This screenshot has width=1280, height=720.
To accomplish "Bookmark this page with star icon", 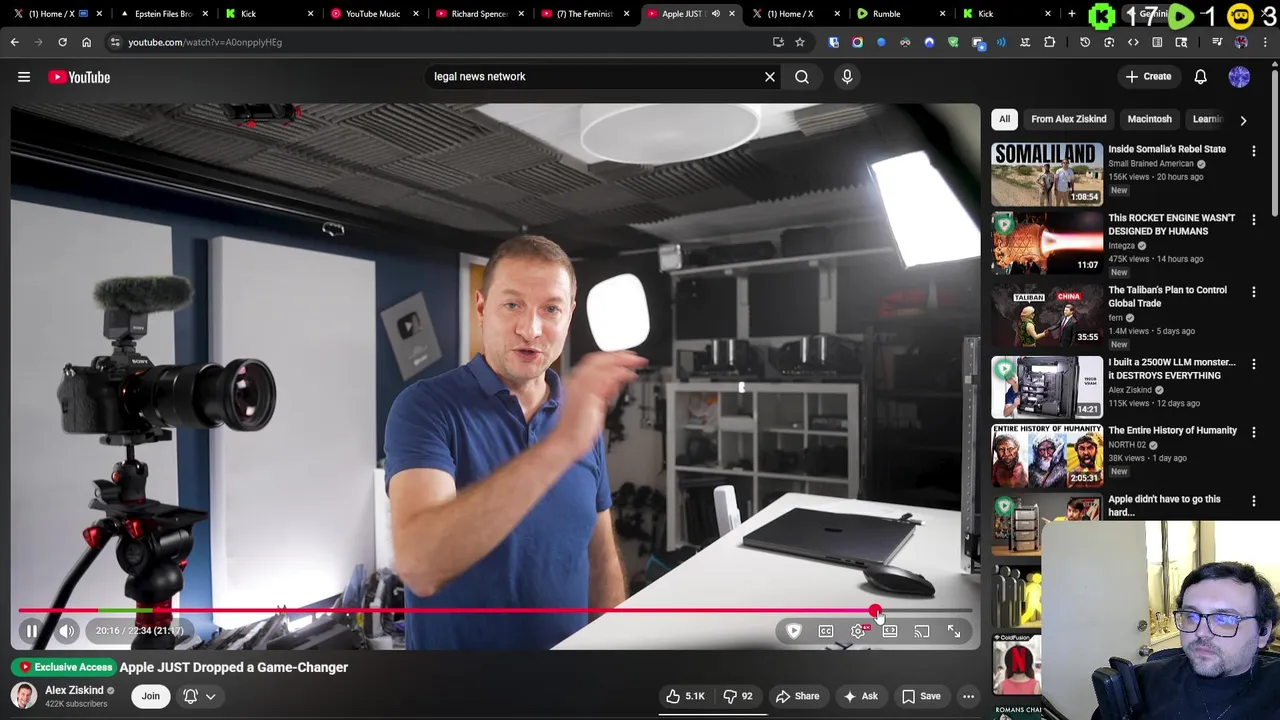I will (x=800, y=42).
